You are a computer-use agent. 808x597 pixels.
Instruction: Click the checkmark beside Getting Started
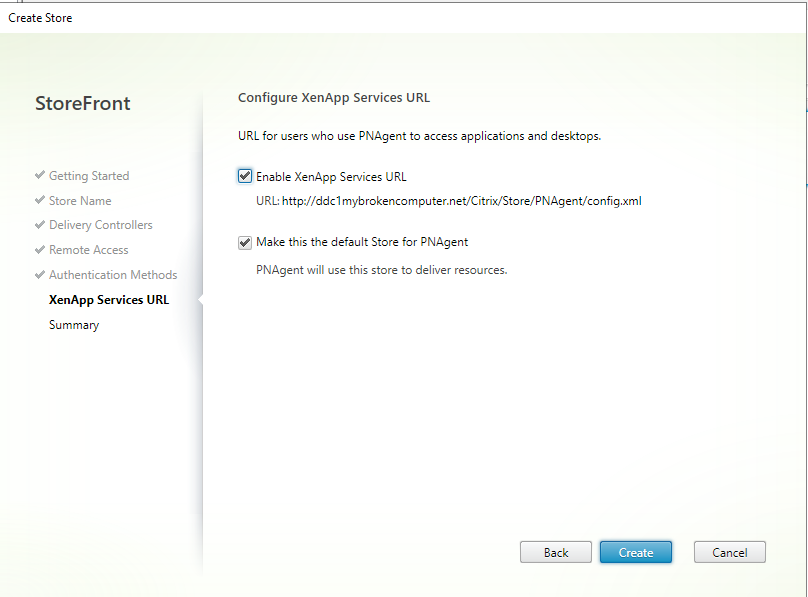tap(40, 176)
